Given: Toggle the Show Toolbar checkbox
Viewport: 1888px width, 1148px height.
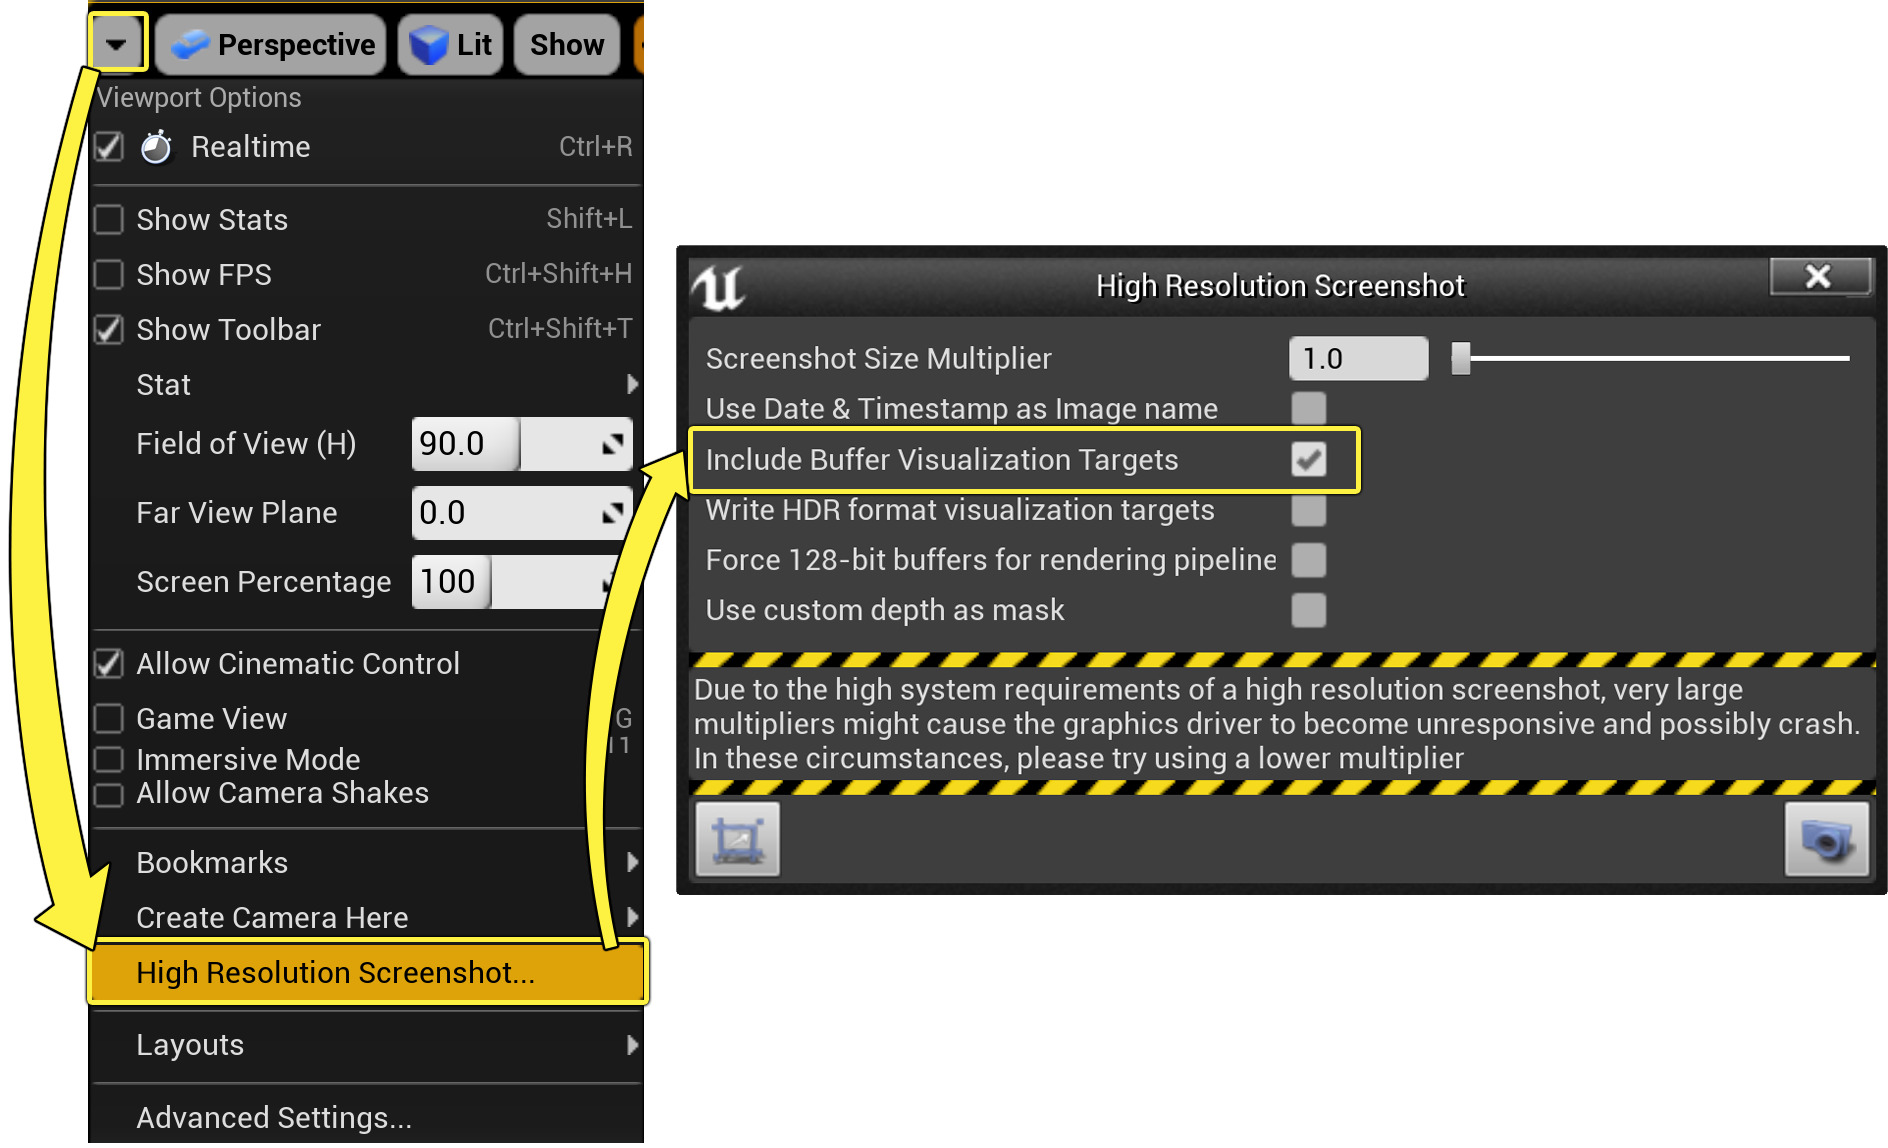Looking at the screenshot, I should pyautogui.click(x=108, y=329).
